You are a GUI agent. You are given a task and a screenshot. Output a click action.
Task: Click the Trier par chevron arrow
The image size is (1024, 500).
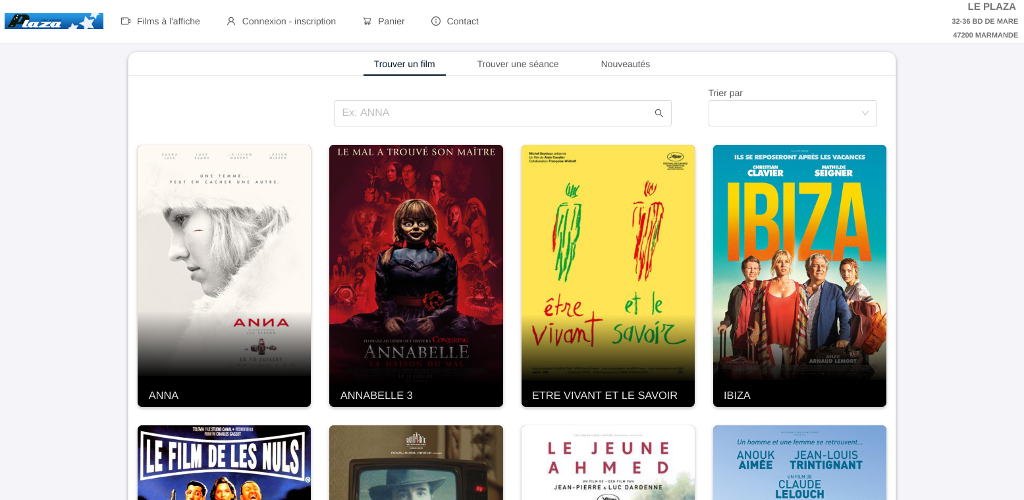[865, 113]
